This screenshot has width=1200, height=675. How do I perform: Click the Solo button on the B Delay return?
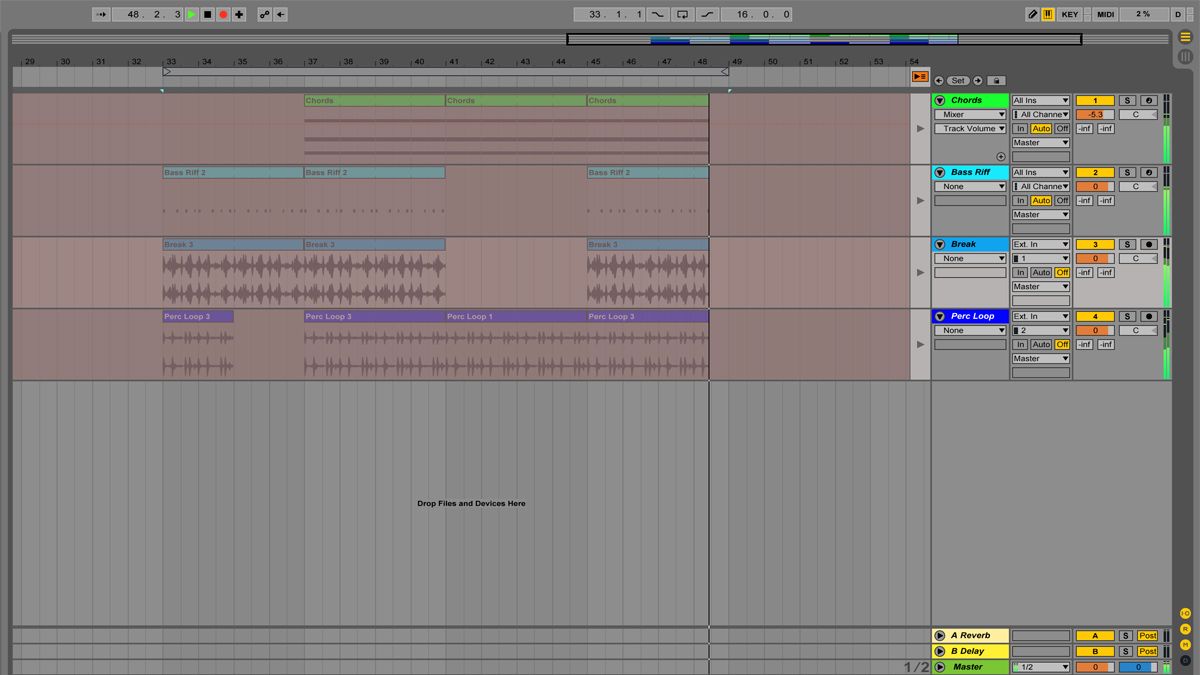point(1126,651)
